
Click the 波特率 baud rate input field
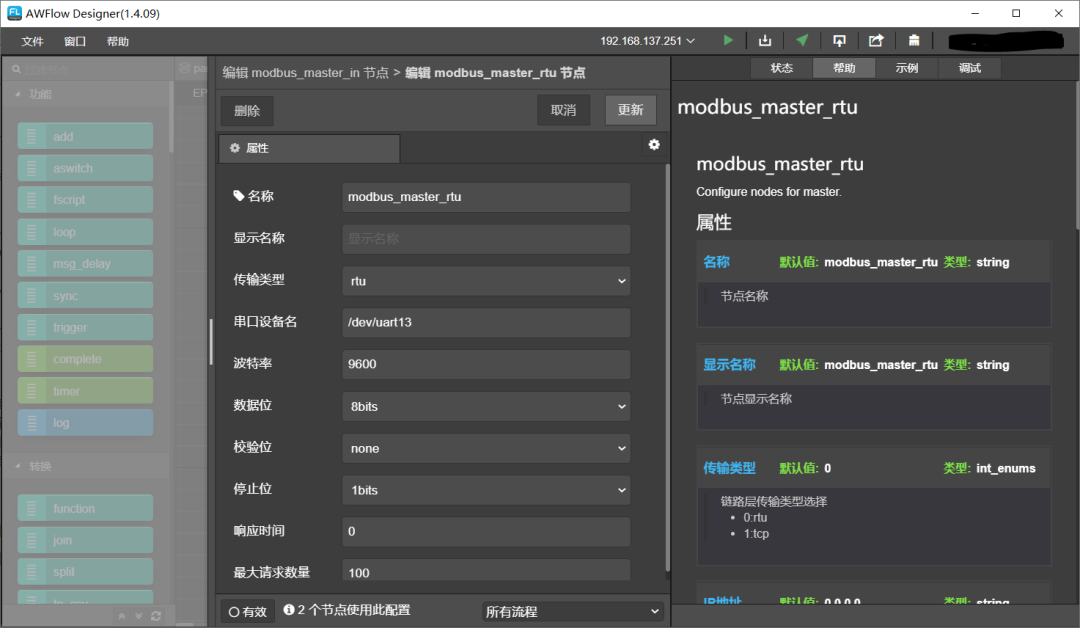(x=486, y=364)
